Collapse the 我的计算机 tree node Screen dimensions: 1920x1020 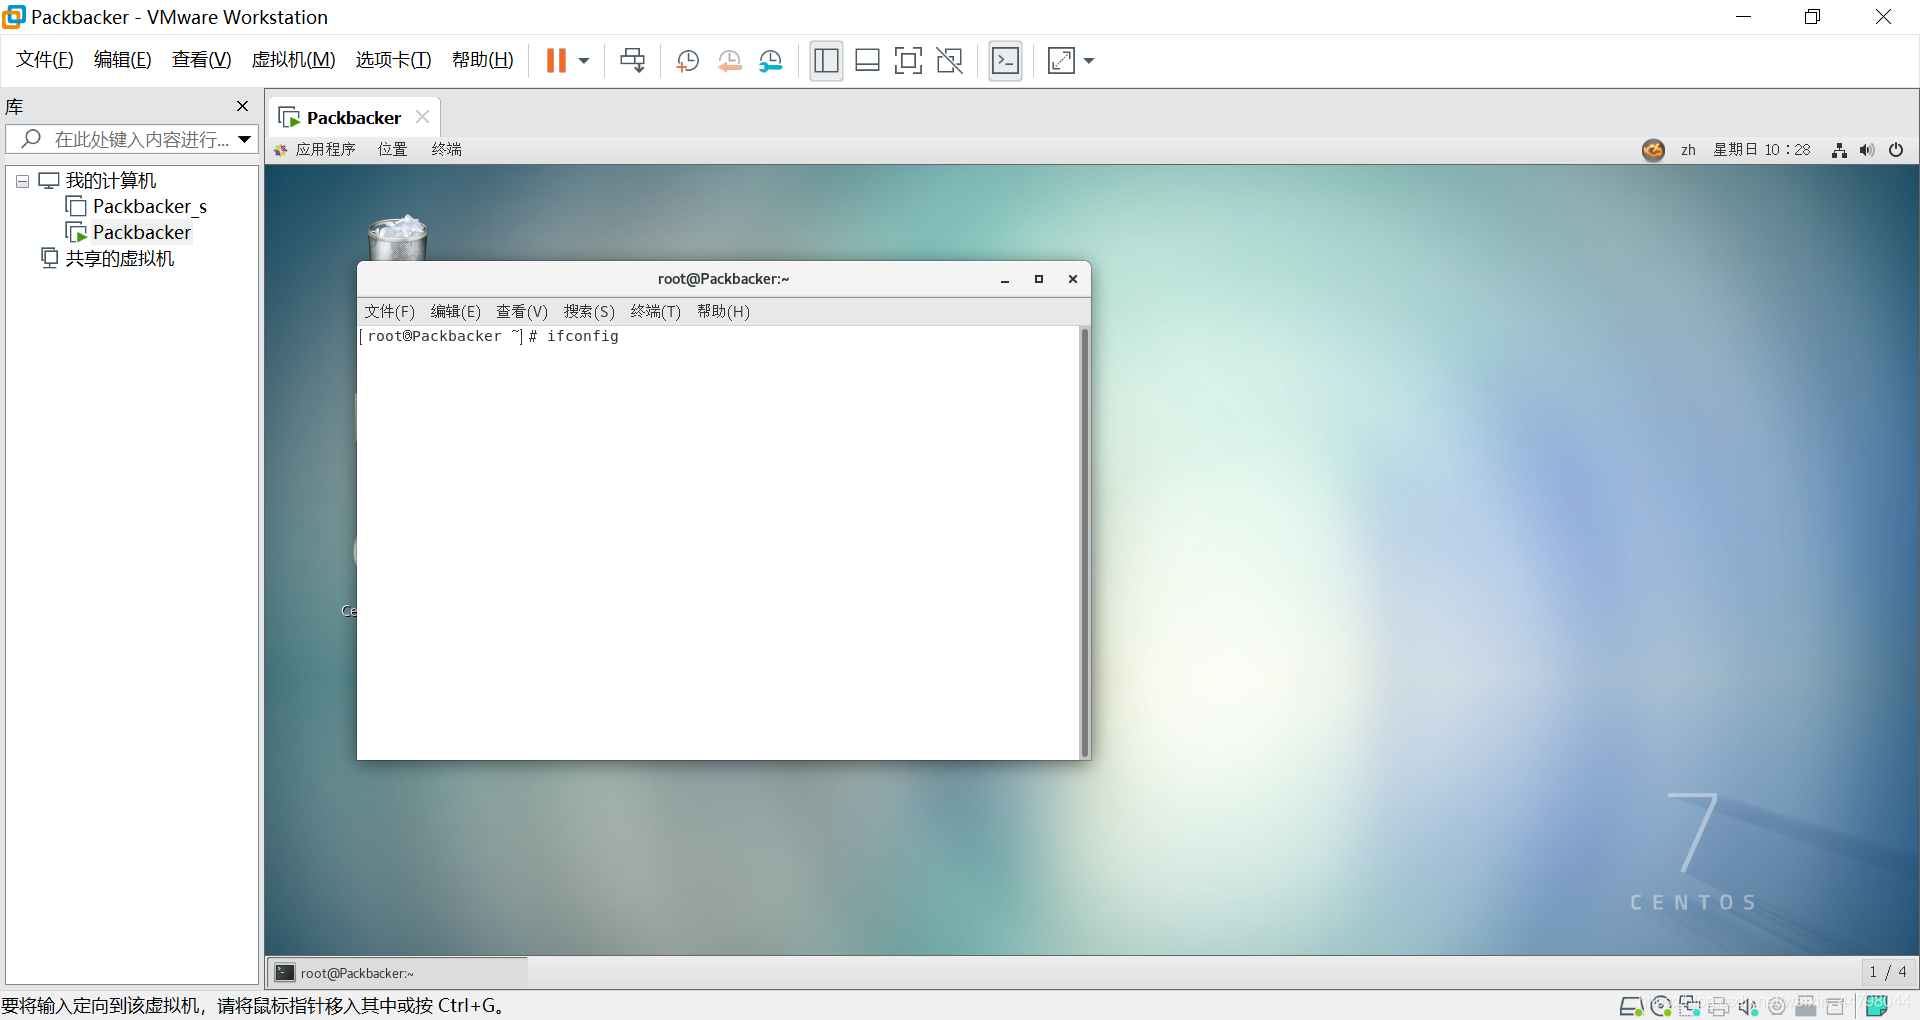22,182
